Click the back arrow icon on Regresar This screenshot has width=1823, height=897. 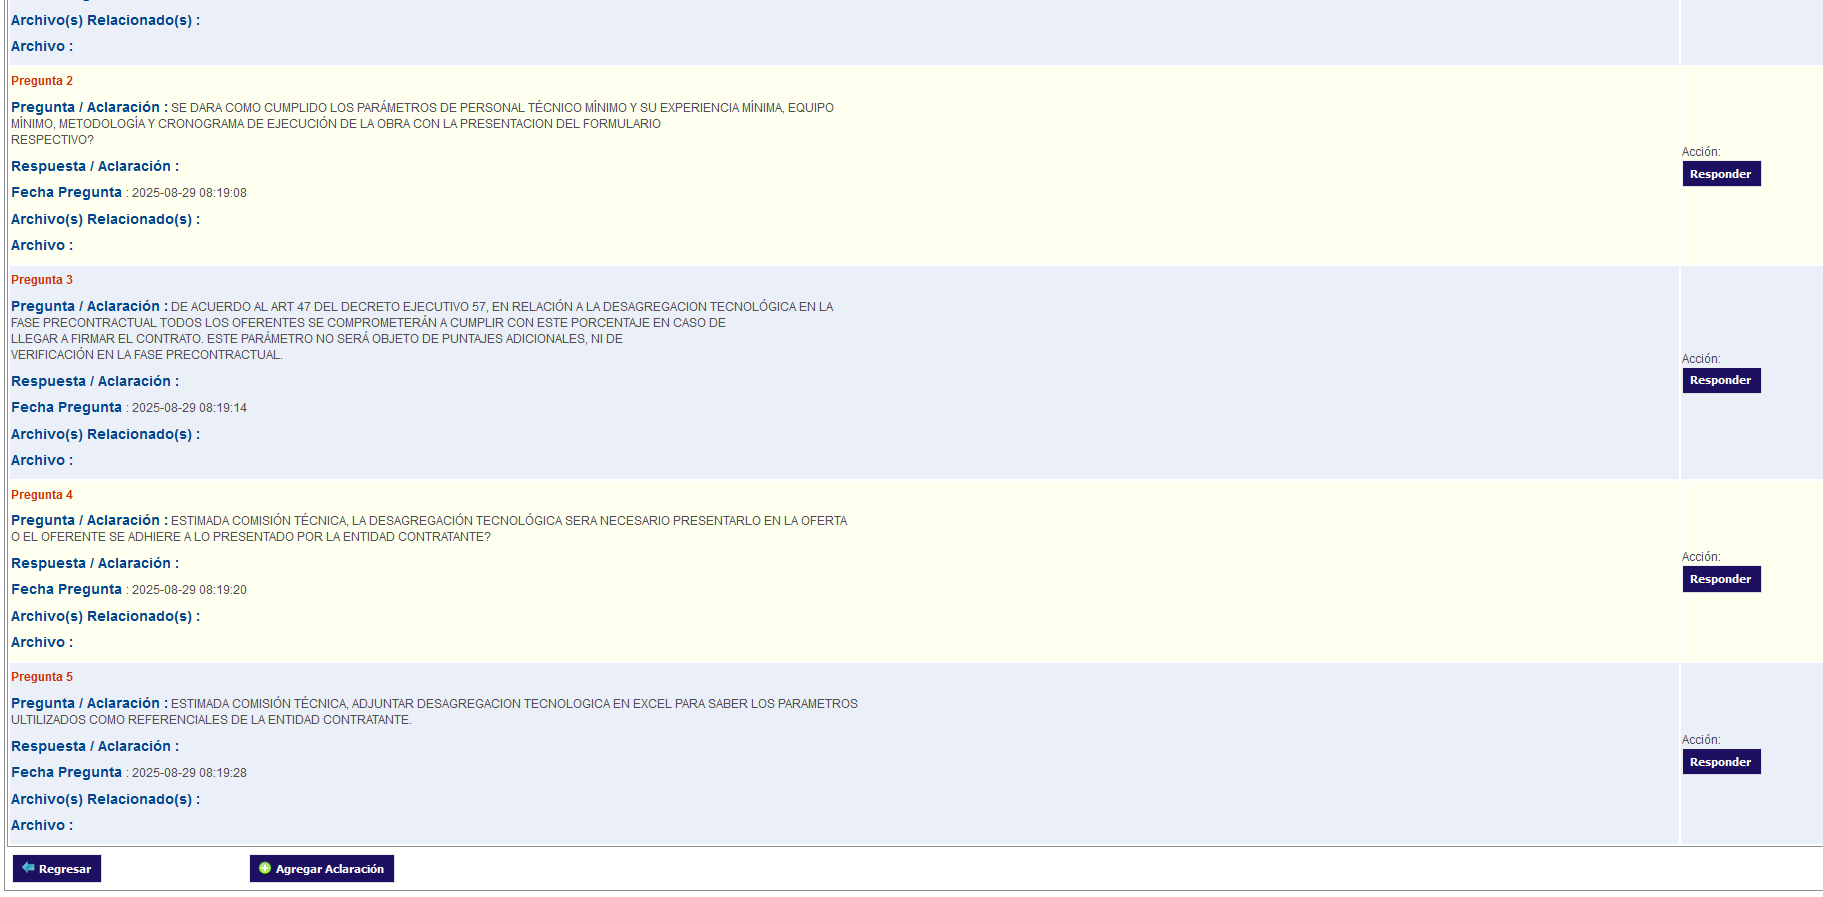[28, 868]
